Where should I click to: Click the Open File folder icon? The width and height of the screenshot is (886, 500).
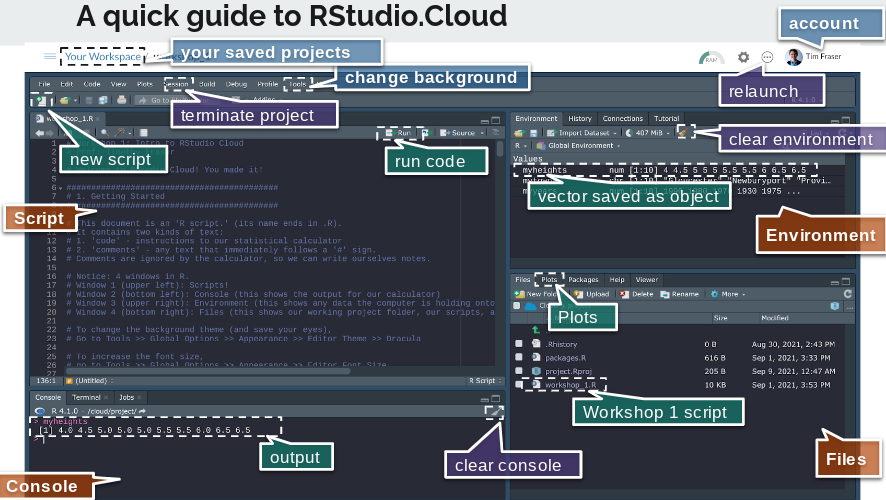pyautogui.click(x=64, y=100)
